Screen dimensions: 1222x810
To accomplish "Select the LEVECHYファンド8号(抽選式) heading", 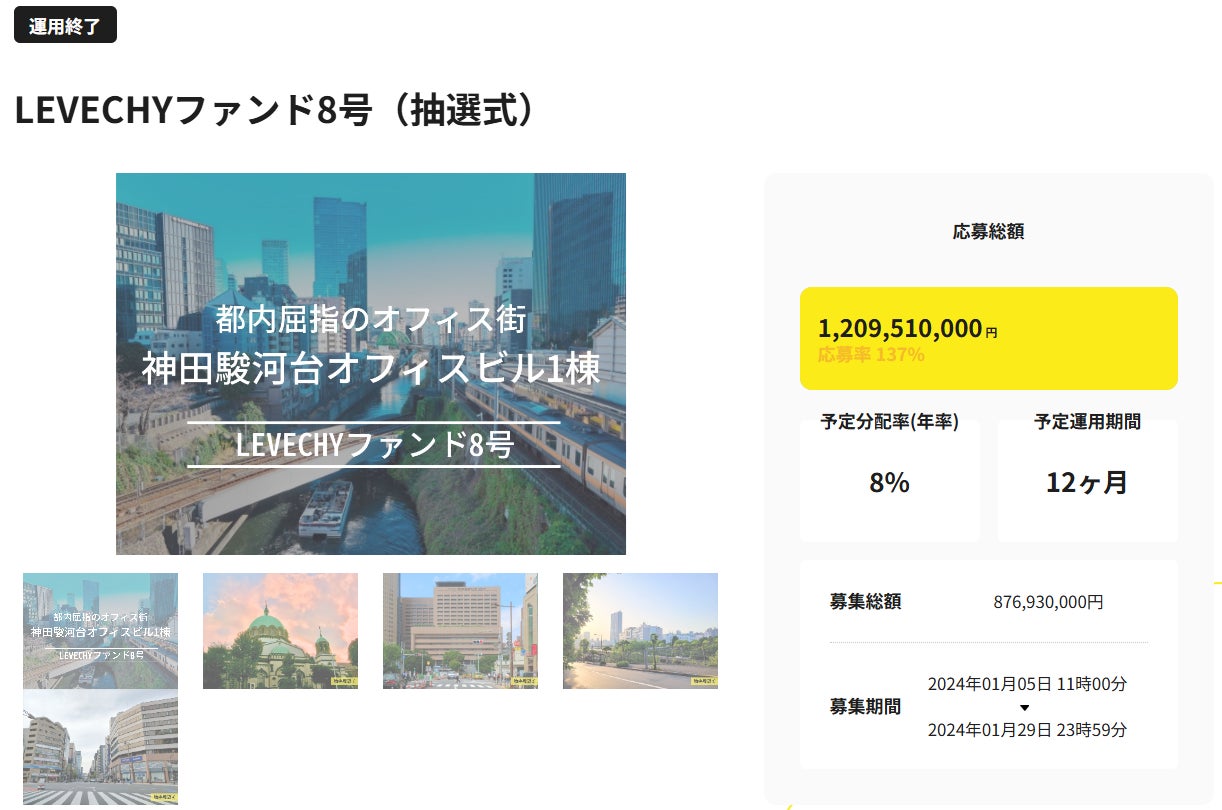I will pos(276,111).
